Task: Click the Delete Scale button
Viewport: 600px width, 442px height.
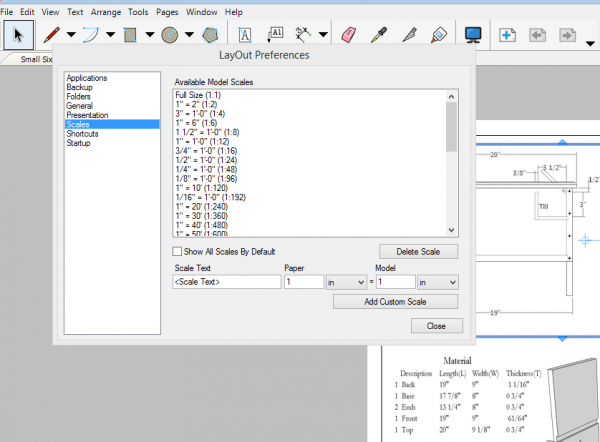Action: tap(418, 251)
